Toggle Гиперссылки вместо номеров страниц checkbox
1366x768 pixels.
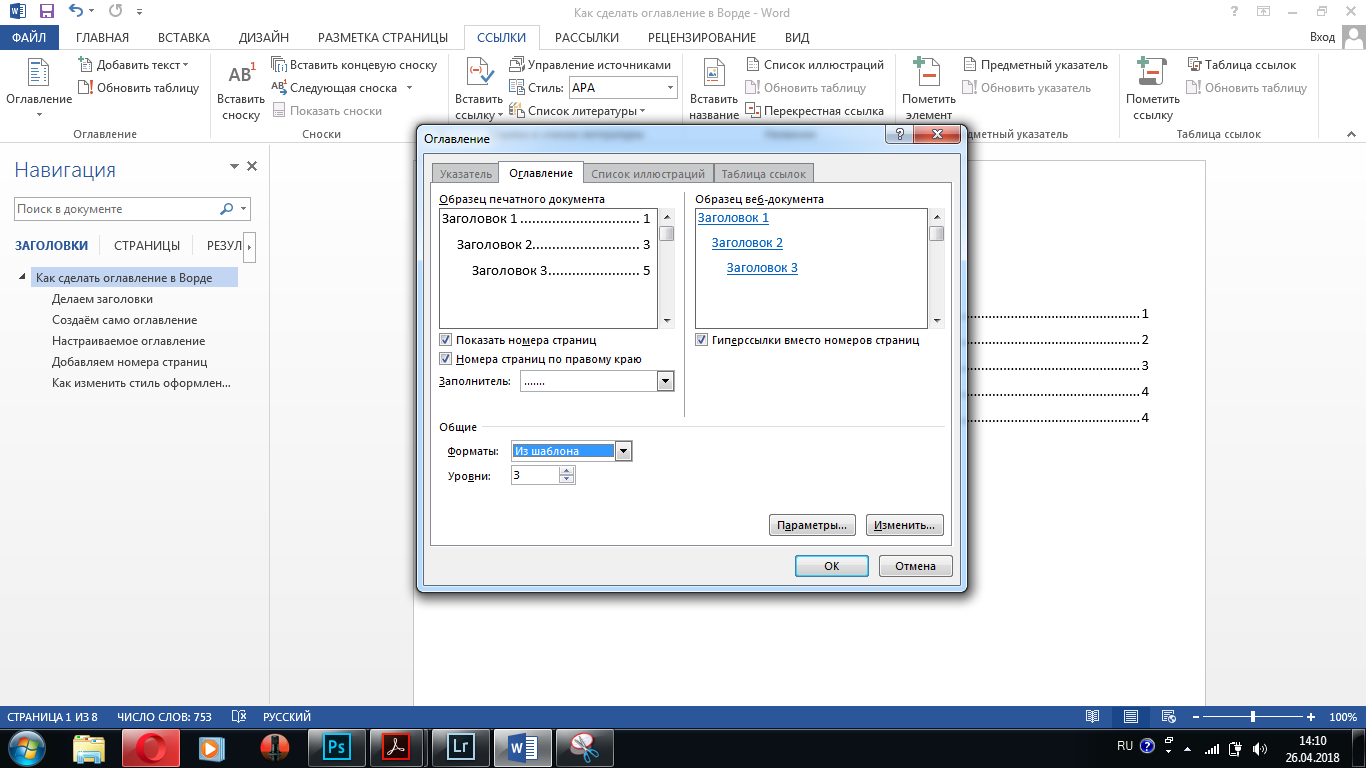tap(702, 340)
